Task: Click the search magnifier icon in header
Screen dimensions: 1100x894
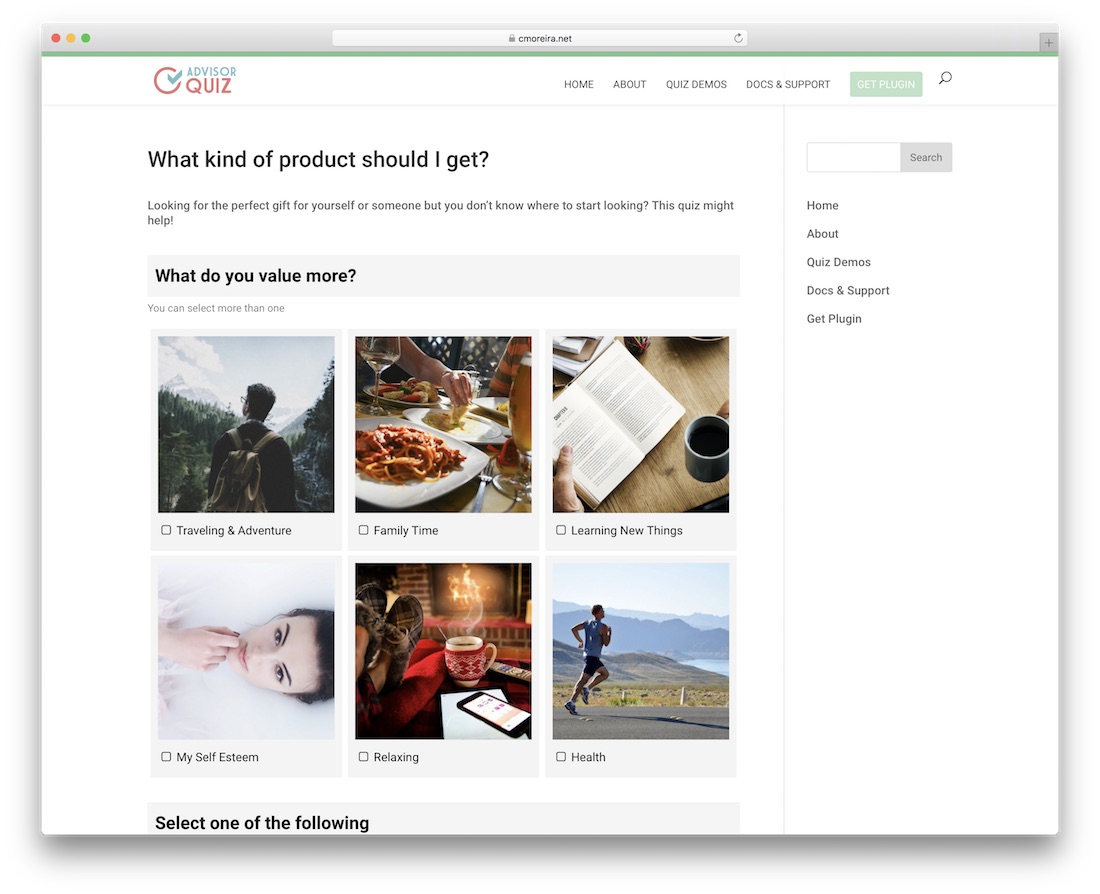Action: click(945, 77)
